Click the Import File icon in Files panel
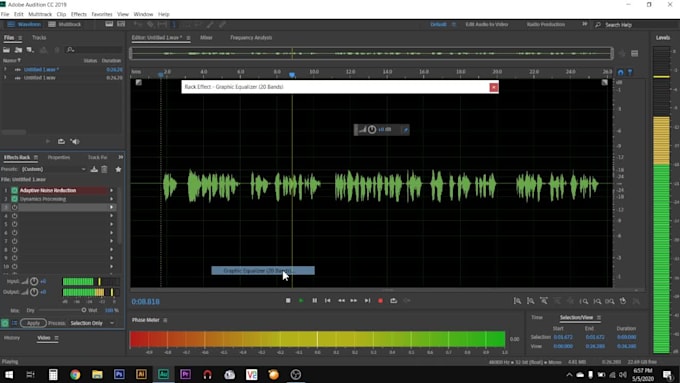The height and width of the screenshot is (383, 680). tap(18, 50)
